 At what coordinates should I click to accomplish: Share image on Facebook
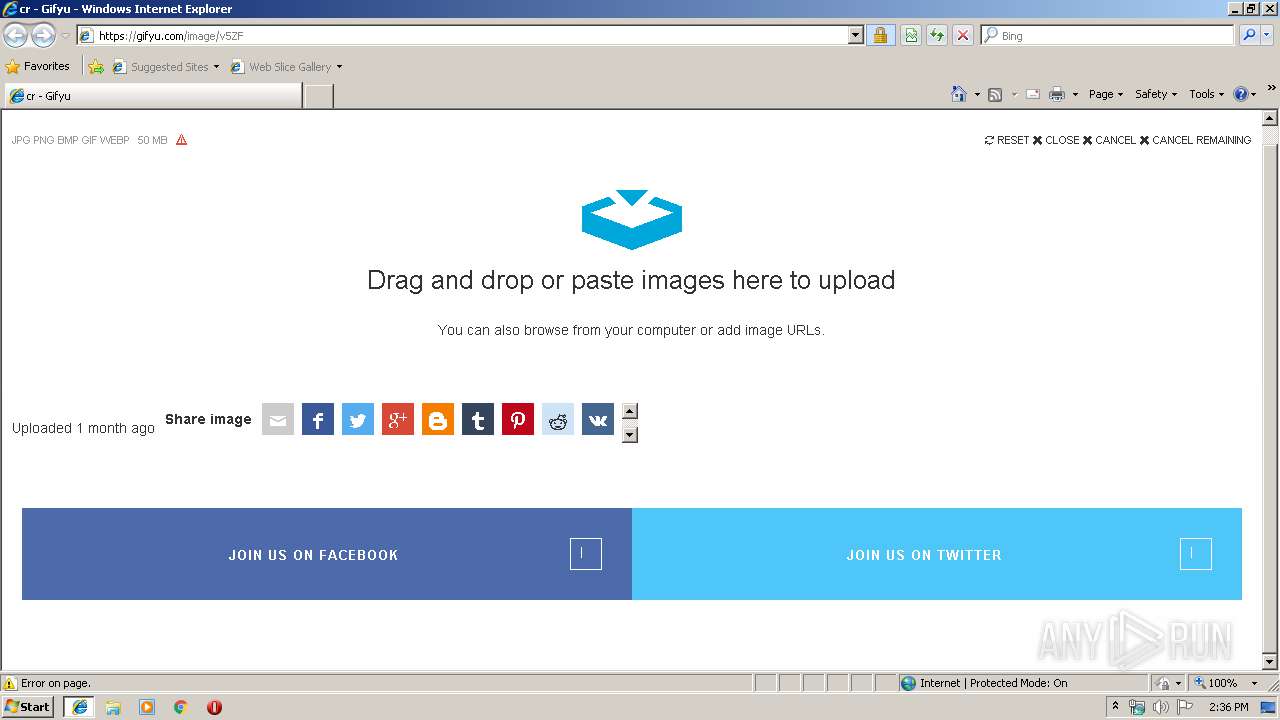[x=318, y=420]
